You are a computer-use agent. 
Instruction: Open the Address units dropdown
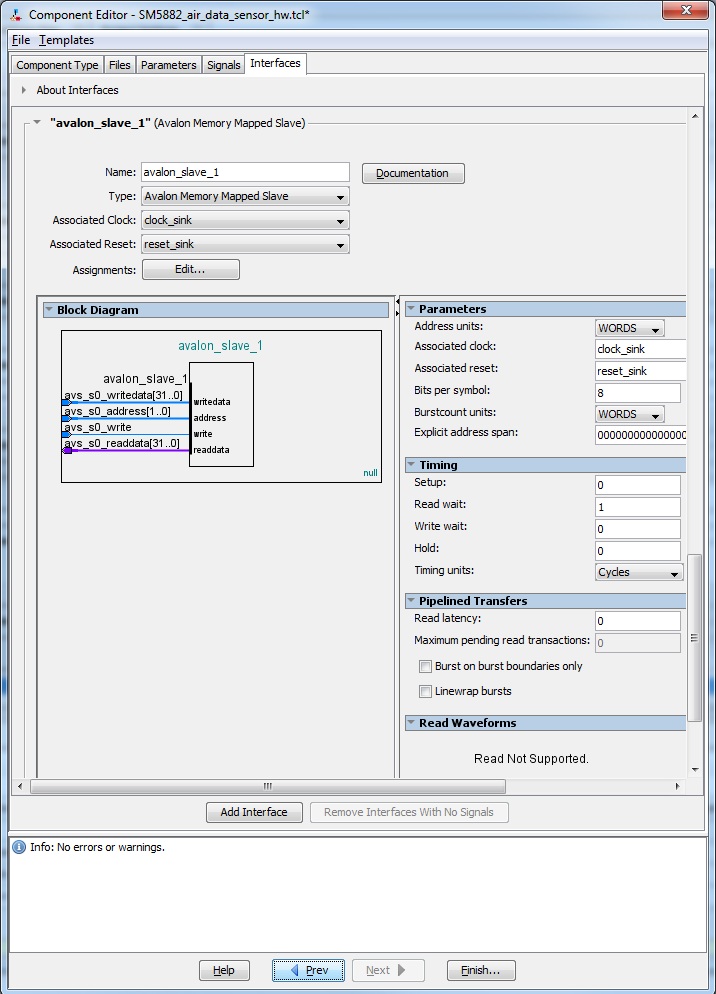(629, 328)
